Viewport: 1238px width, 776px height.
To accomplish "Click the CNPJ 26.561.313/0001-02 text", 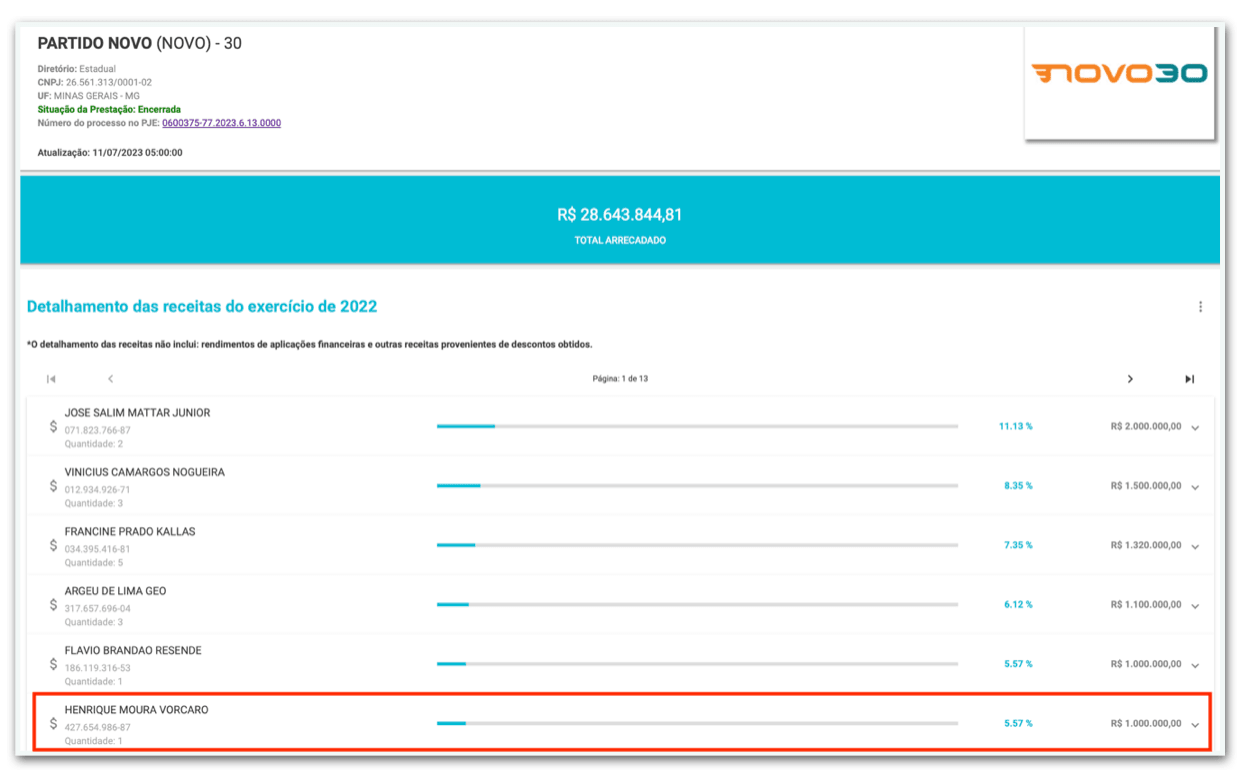I will pyautogui.click(x=94, y=82).
